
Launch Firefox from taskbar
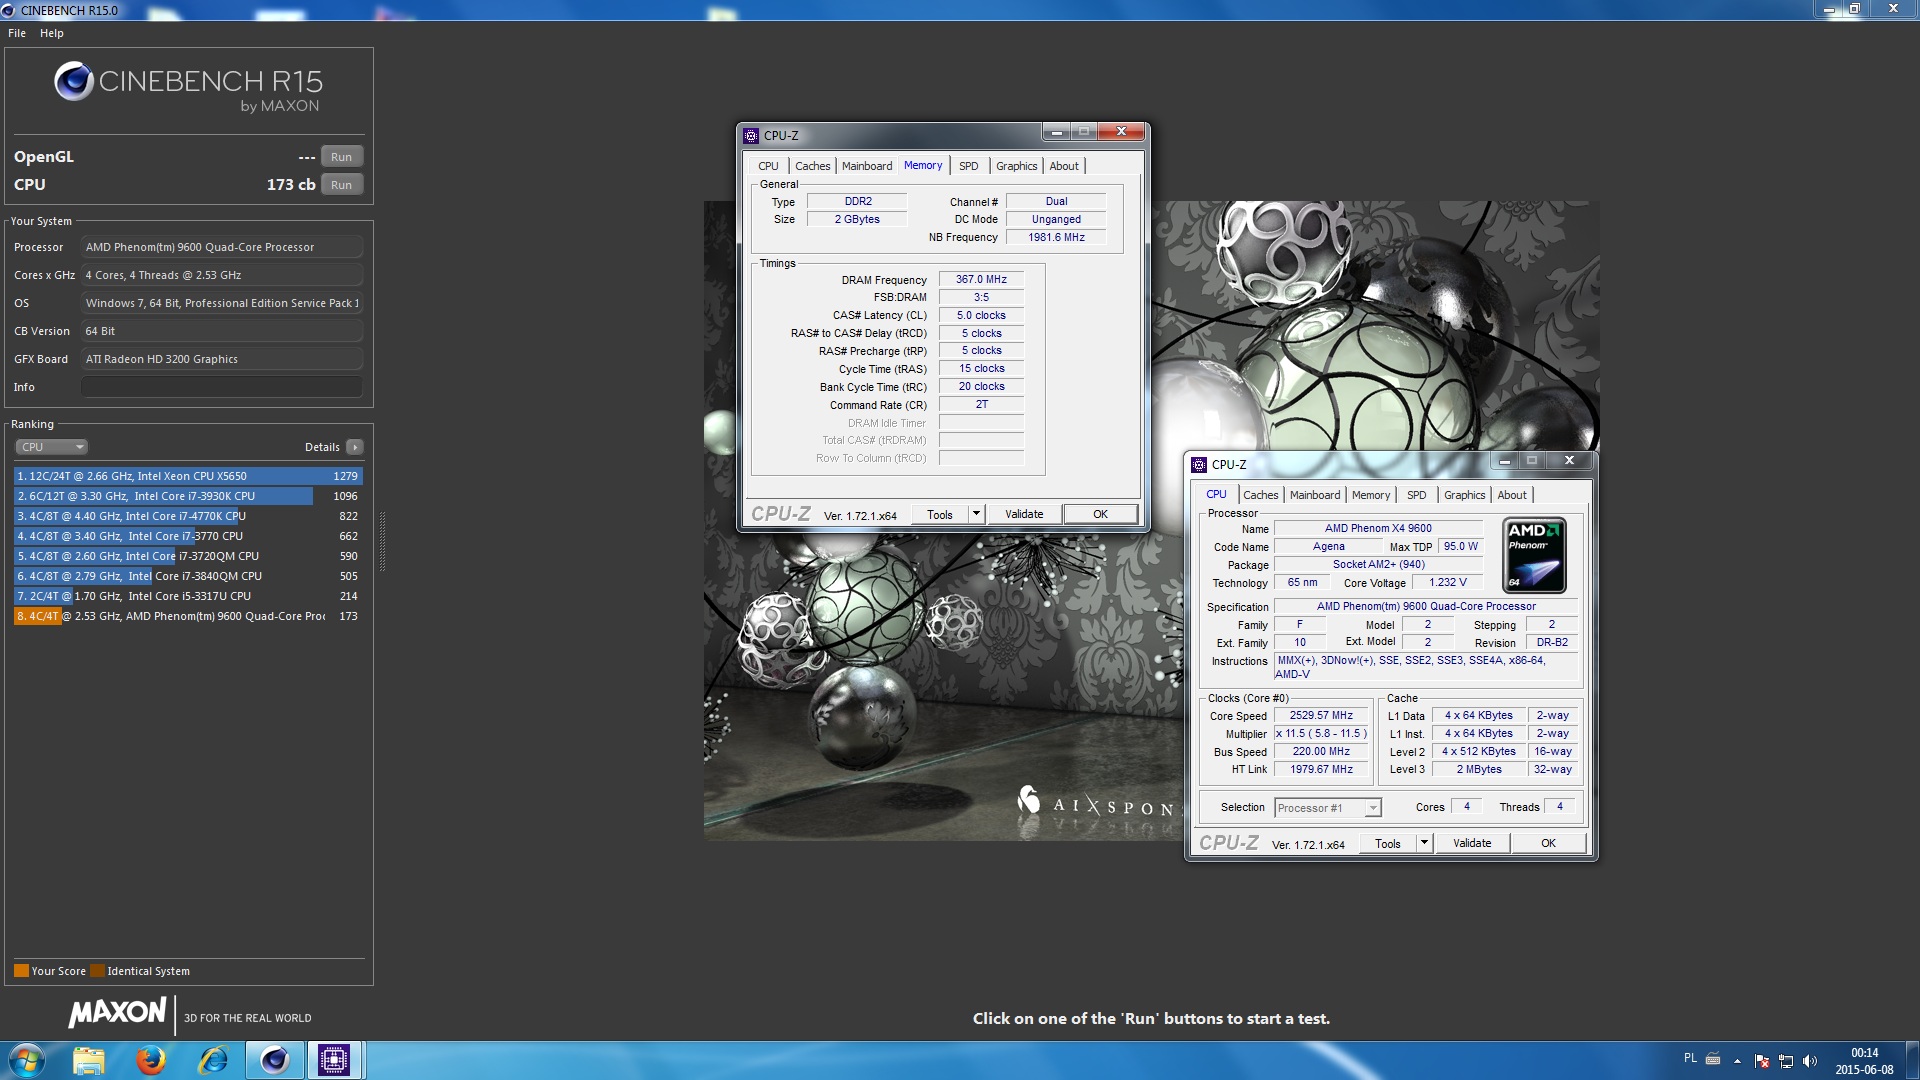(x=151, y=1060)
